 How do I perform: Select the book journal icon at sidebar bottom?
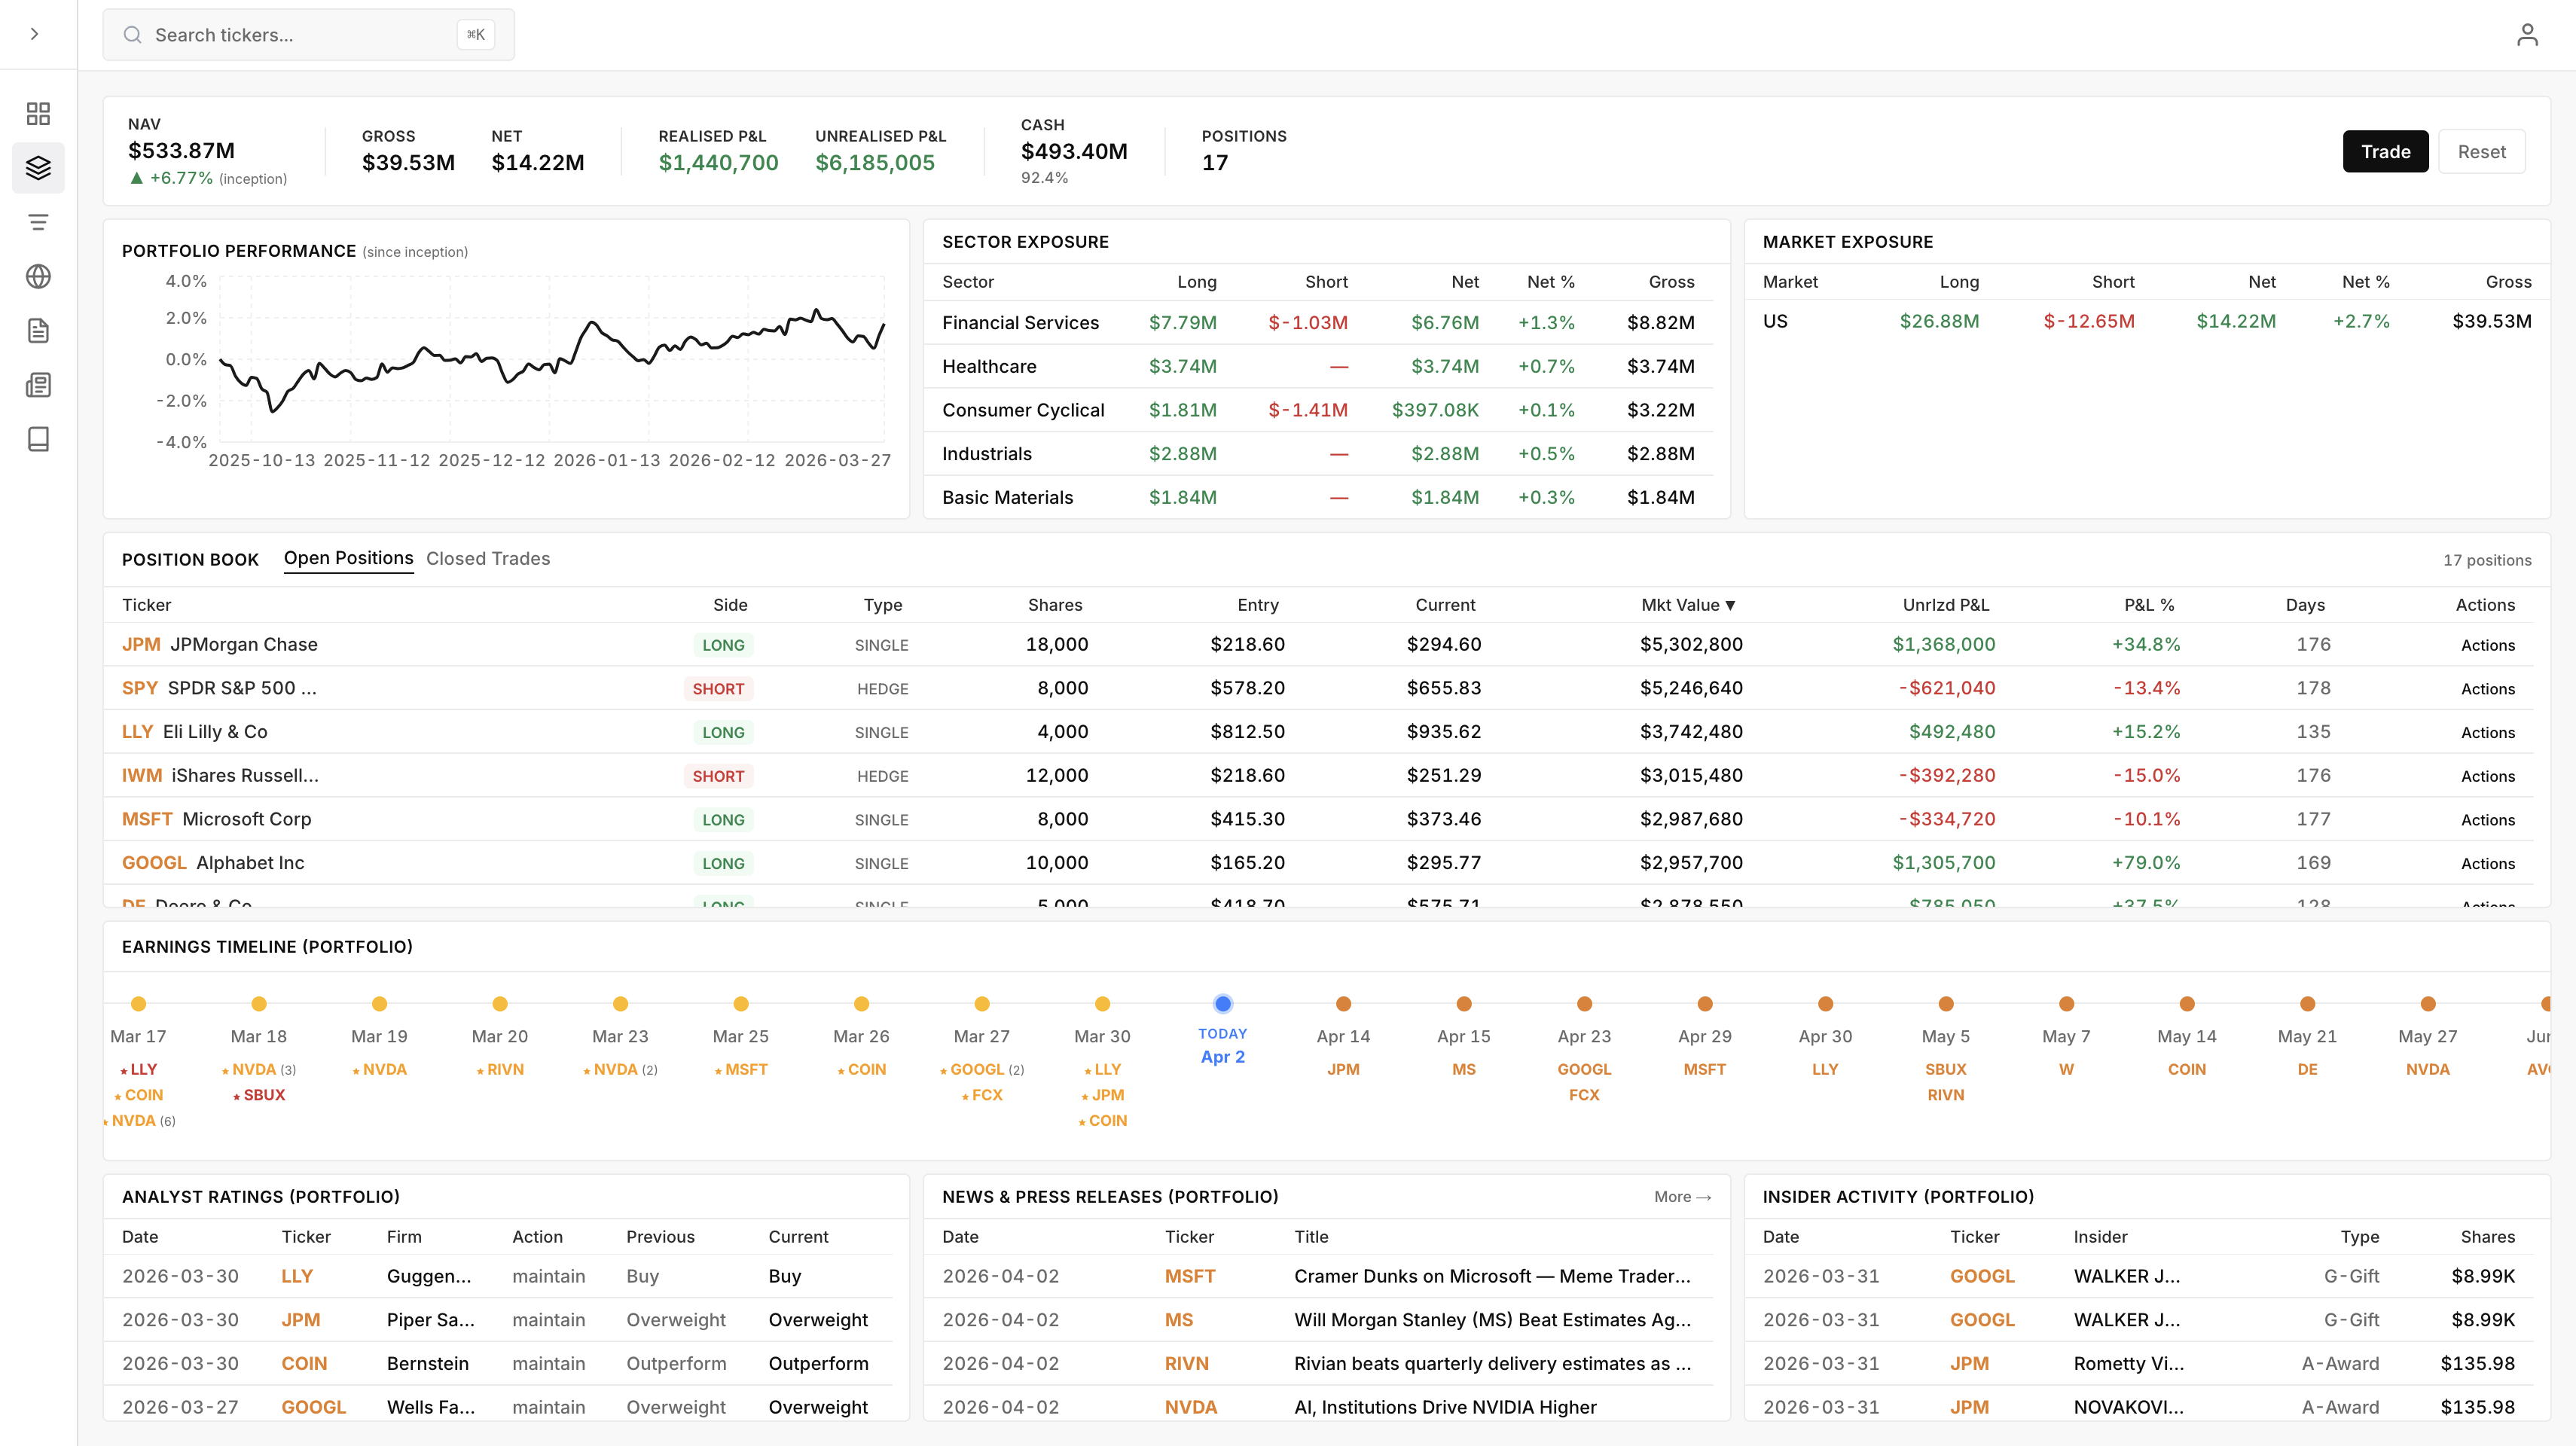(38, 438)
